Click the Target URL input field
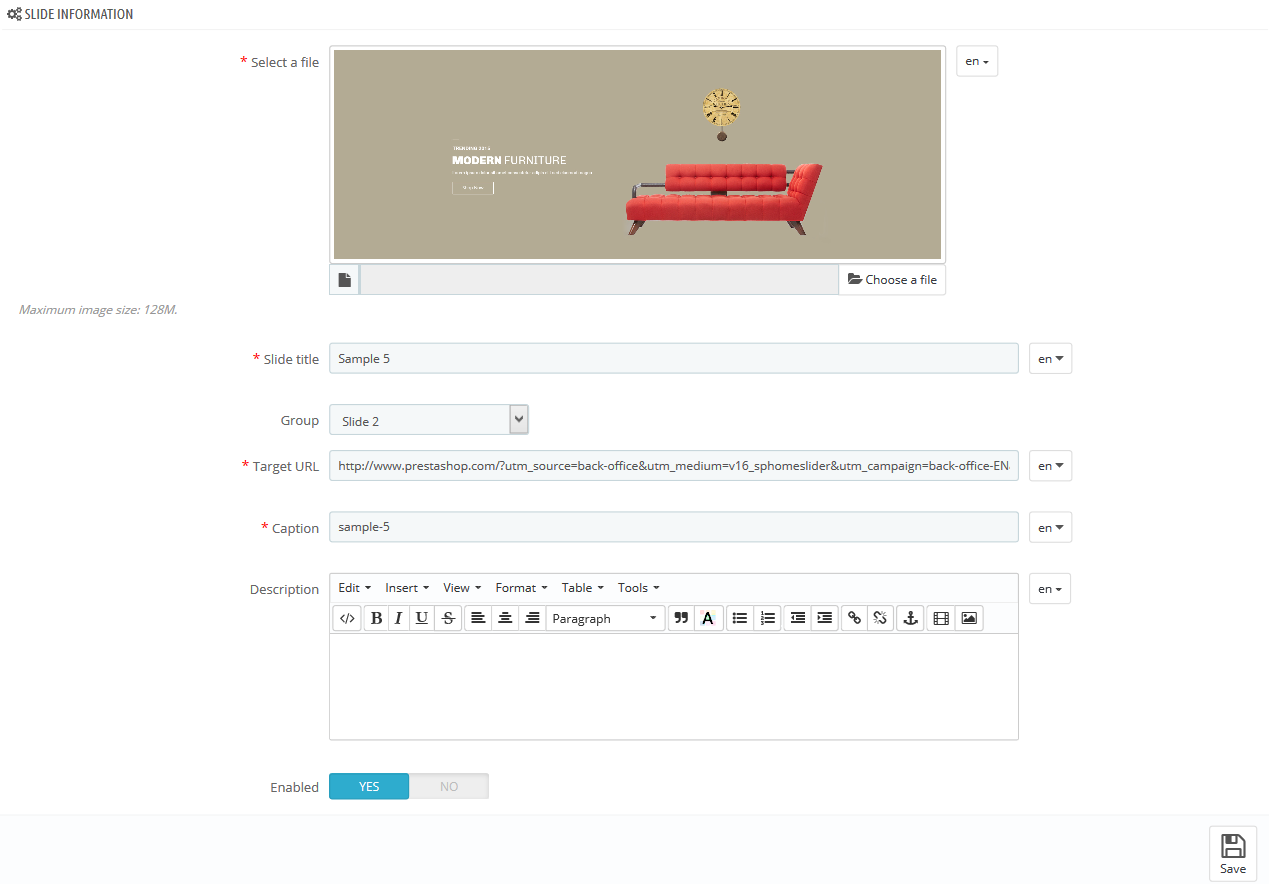The height and width of the screenshot is (884, 1269). click(674, 465)
